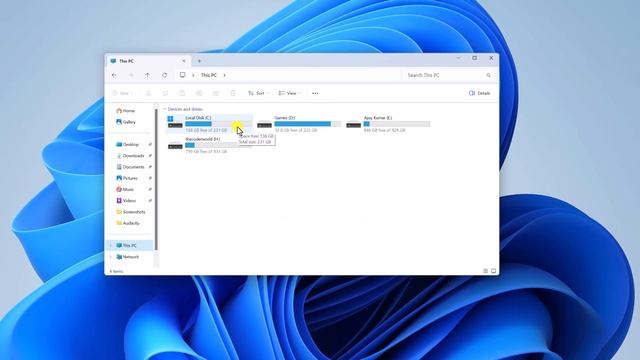Open the See more options ellipsis
The height and width of the screenshot is (360, 640).
click(x=315, y=93)
